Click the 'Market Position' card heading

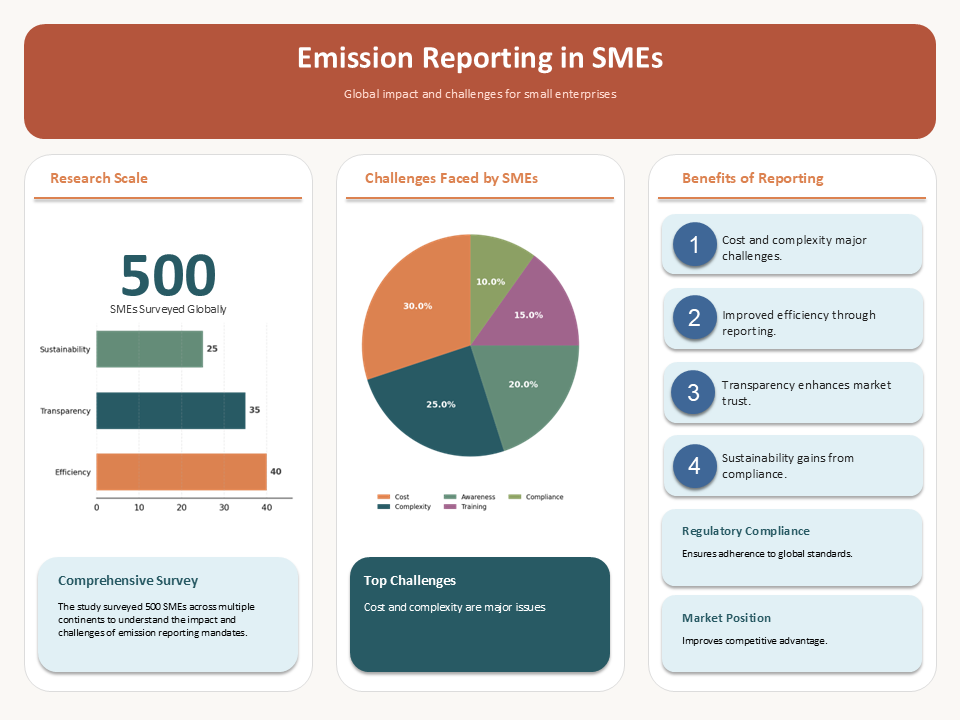[x=726, y=618]
